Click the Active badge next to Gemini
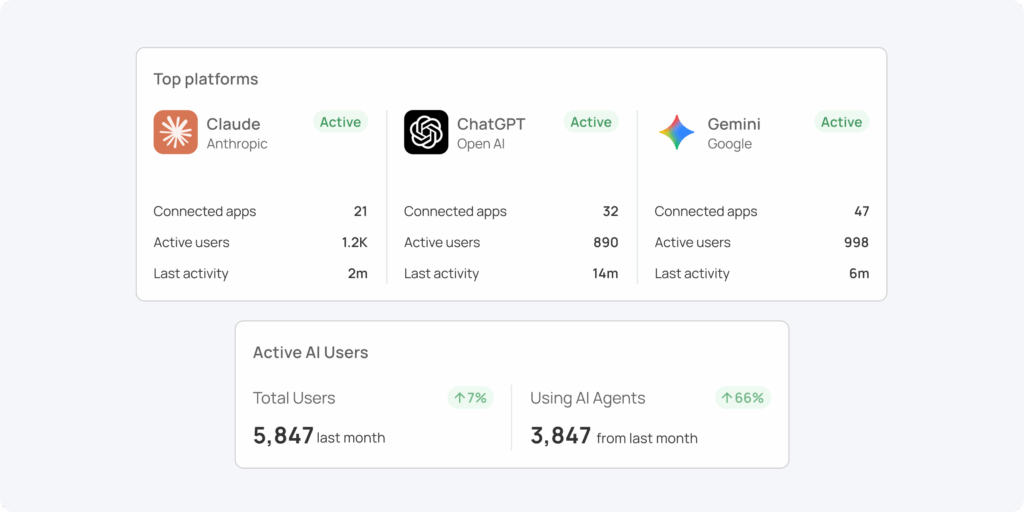The width and height of the screenshot is (1024, 512). pyautogui.click(x=841, y=122)
